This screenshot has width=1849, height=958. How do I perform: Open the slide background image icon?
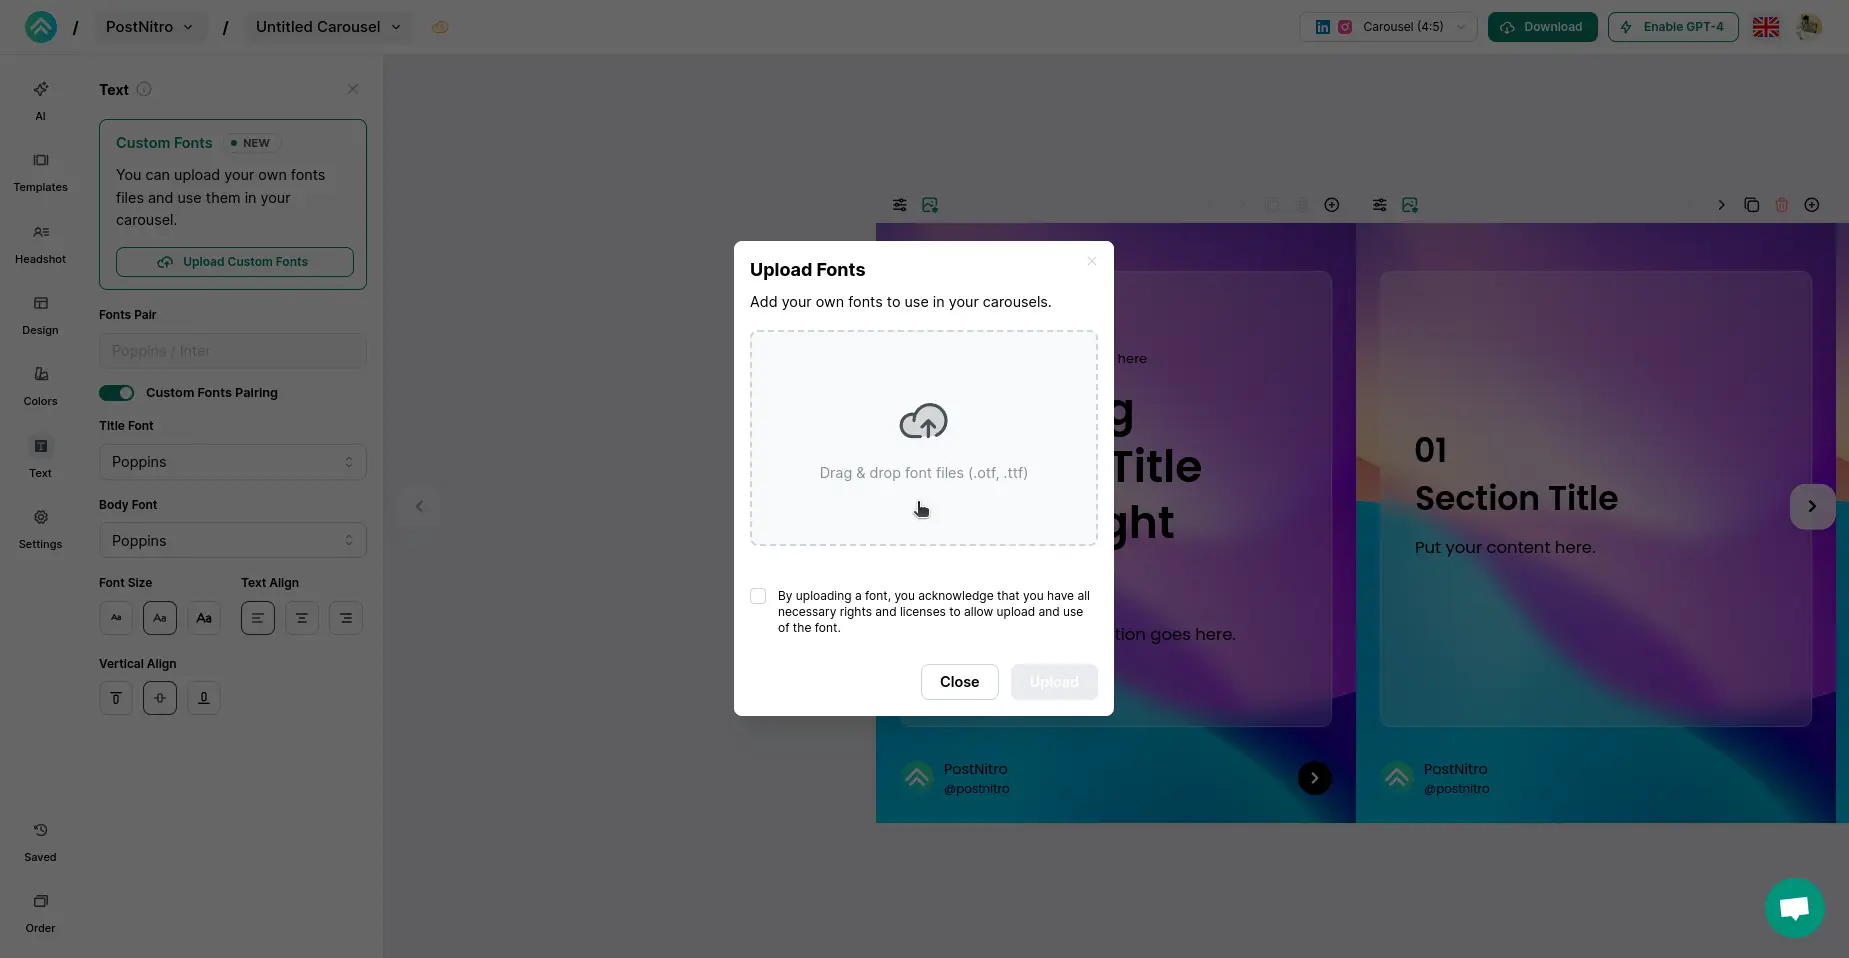pyautogui.click(x=929, y=205)
